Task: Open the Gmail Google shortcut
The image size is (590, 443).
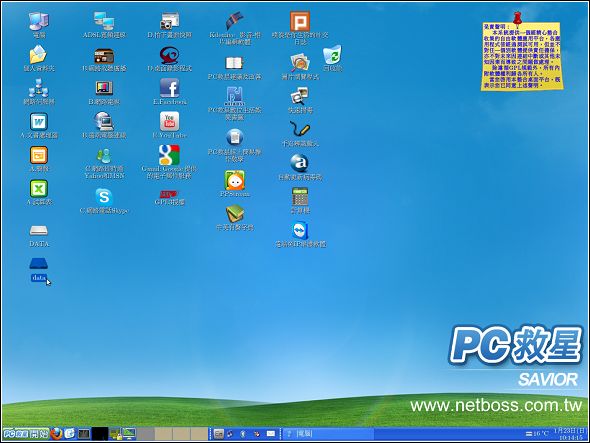Action: coord(169,155)
